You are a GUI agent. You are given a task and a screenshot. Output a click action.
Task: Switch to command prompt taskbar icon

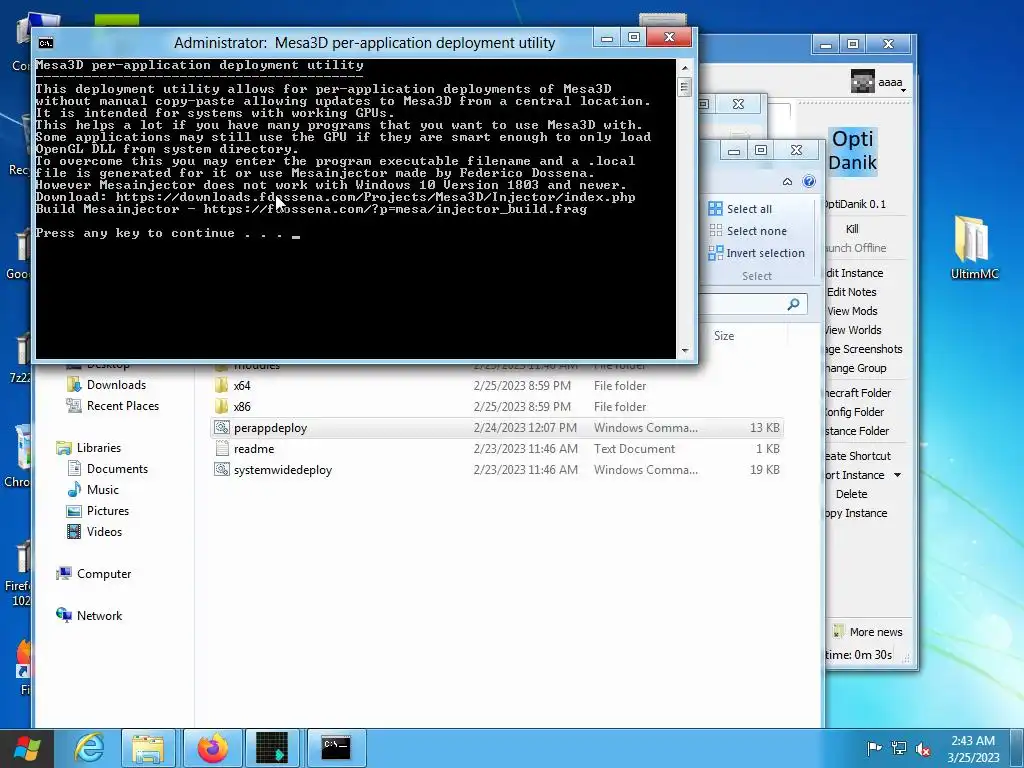coord(336,747)
